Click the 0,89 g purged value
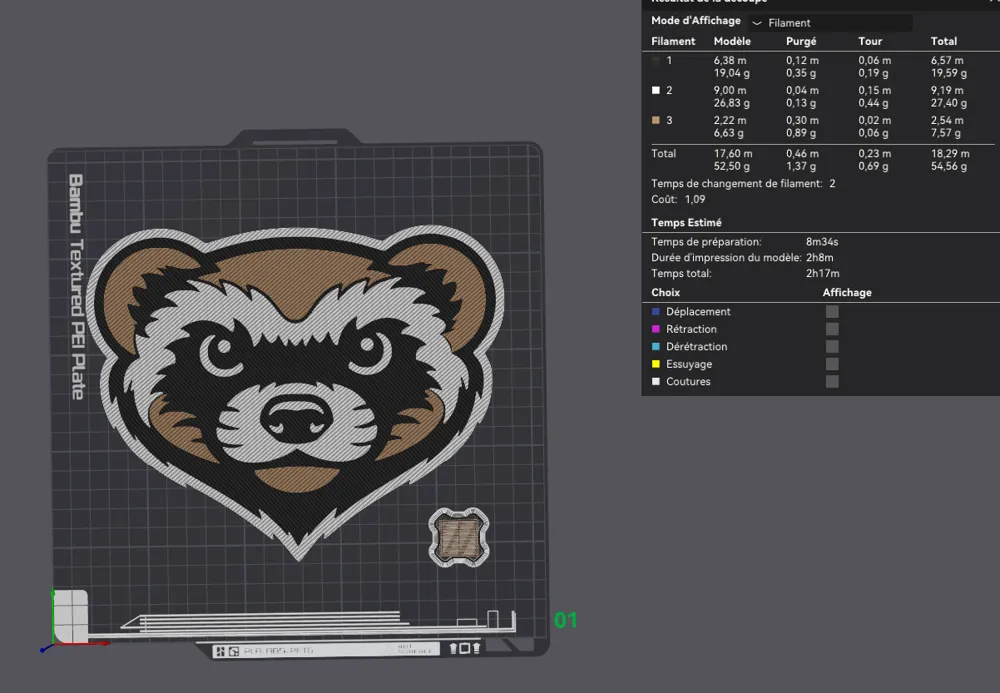This screenshot has height=693, width=1000. coord(801,133)
